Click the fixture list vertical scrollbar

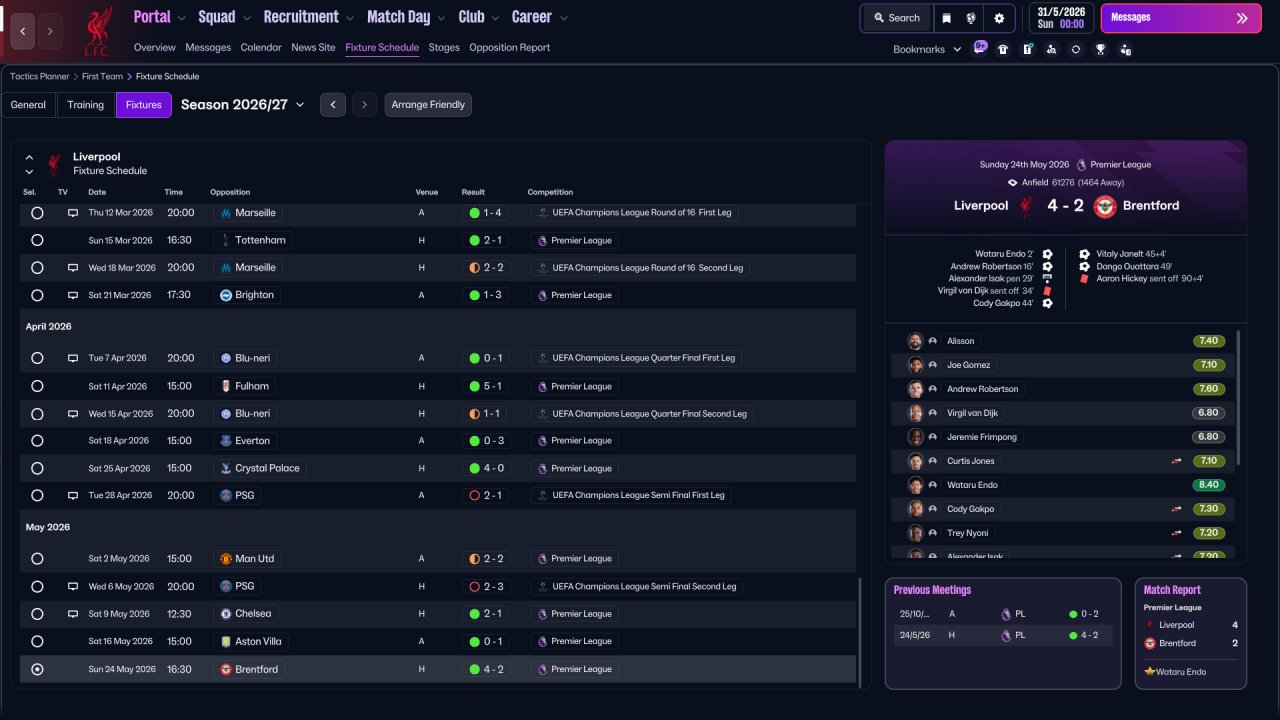[860, 632]
